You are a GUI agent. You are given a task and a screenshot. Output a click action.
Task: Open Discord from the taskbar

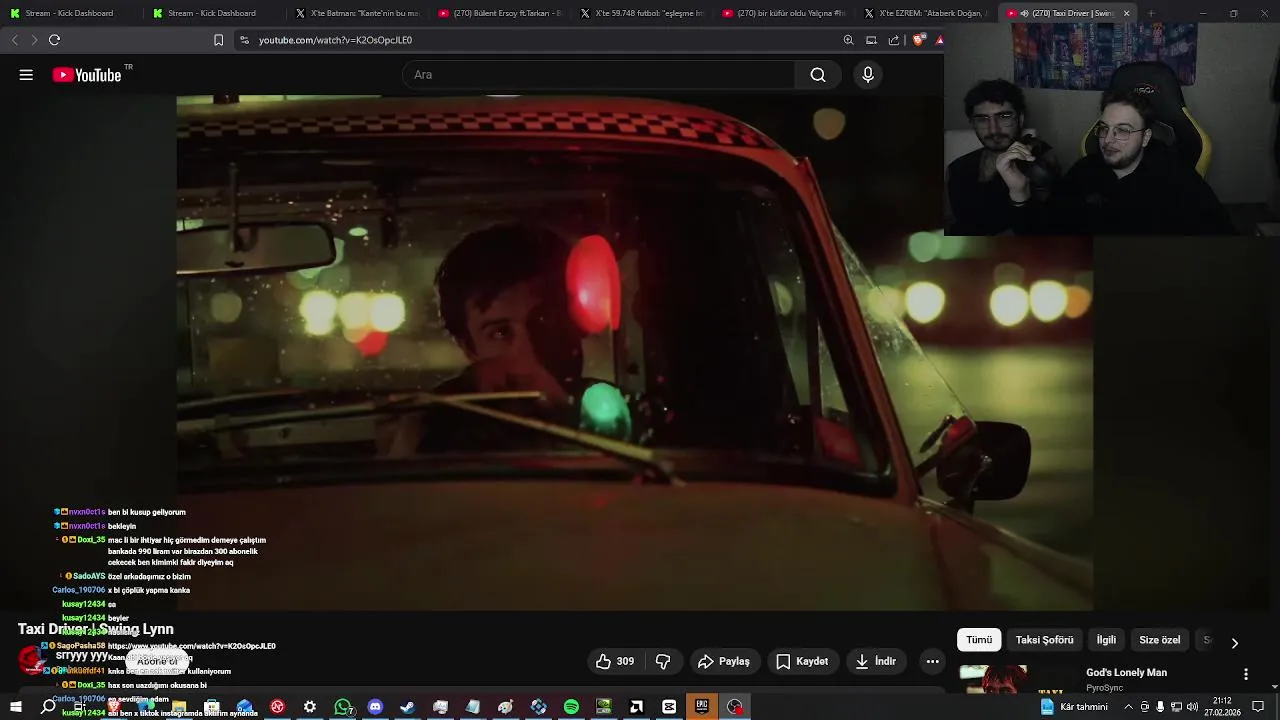tap(375, 707)
